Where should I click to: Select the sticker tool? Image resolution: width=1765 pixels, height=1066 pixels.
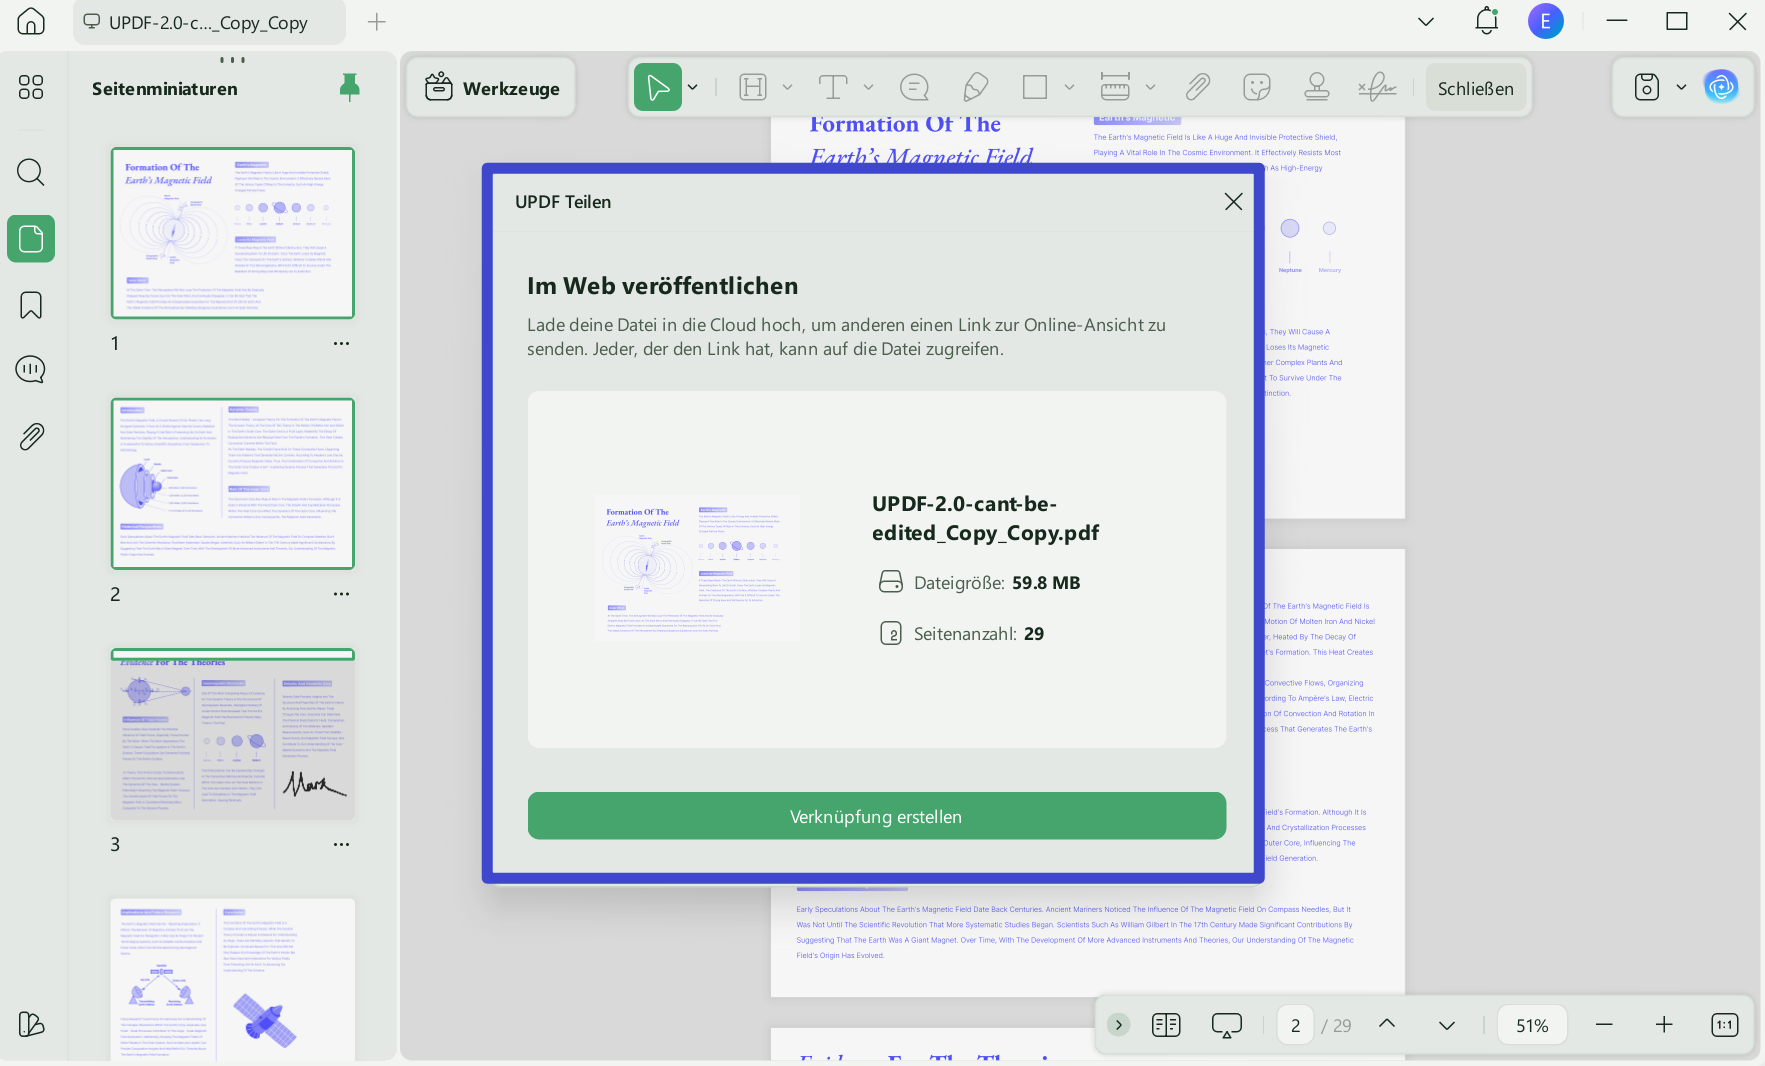tap(1257, 88)
